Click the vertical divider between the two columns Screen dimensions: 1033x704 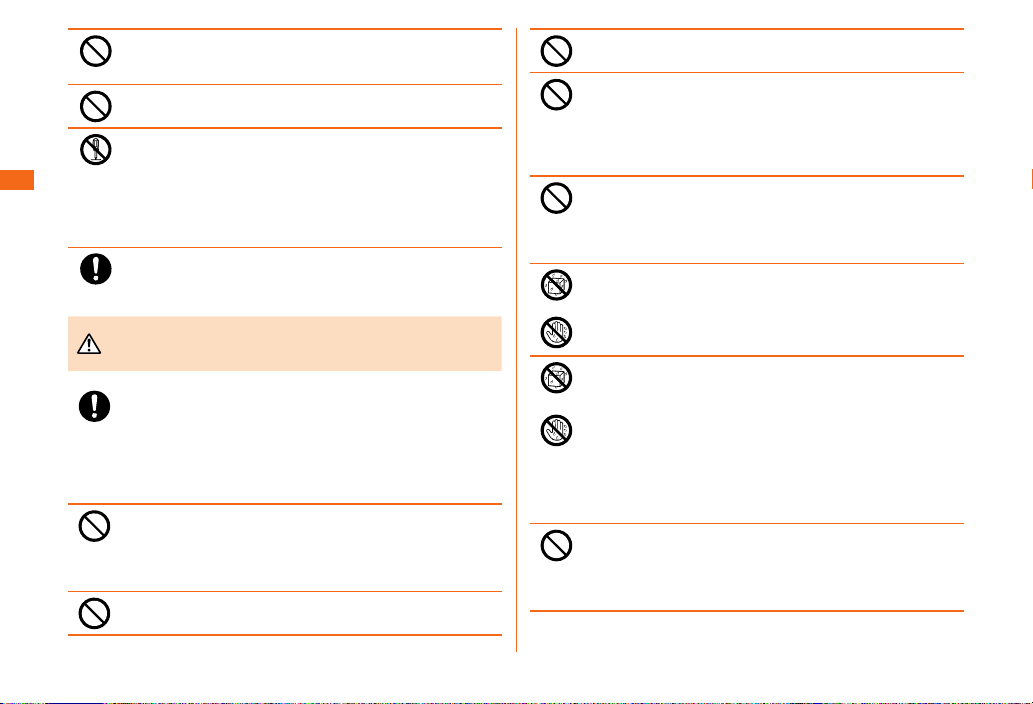point(516,340)
